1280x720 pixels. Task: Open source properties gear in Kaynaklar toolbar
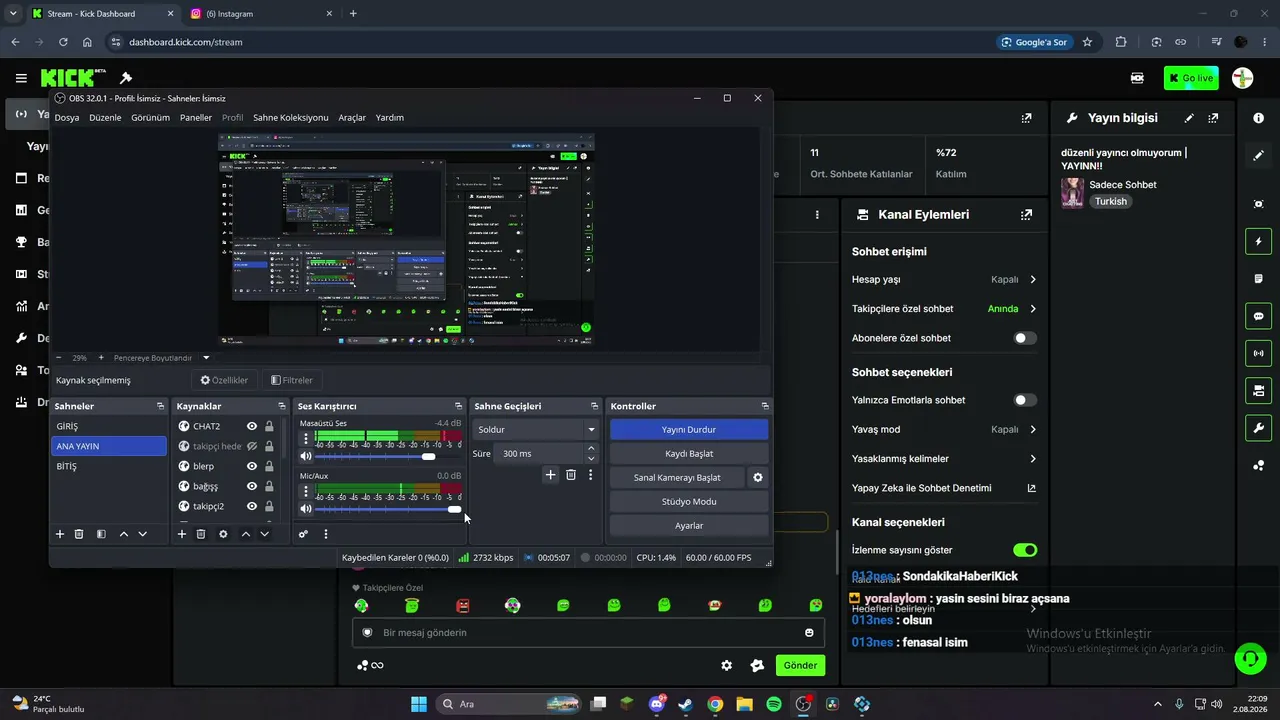pyautogui.click(x=223, y=534)
